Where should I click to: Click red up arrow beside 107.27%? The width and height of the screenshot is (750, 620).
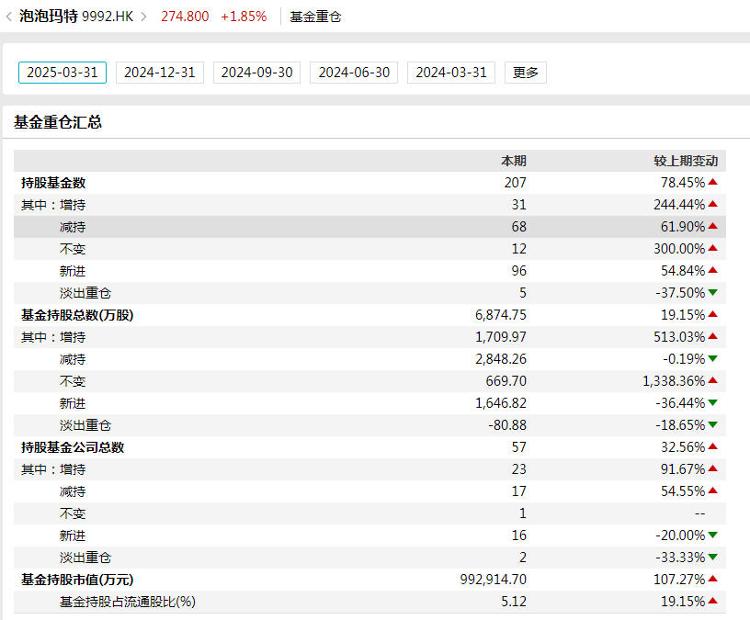tap(713, 579)
